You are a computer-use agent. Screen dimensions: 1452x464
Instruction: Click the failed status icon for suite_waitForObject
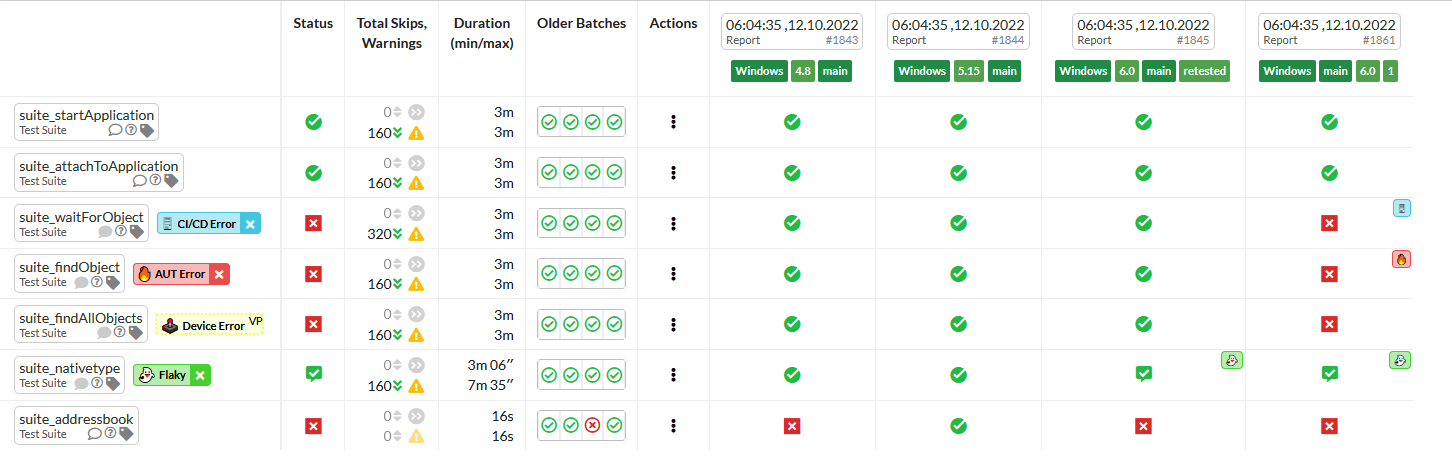coord(313,223)
